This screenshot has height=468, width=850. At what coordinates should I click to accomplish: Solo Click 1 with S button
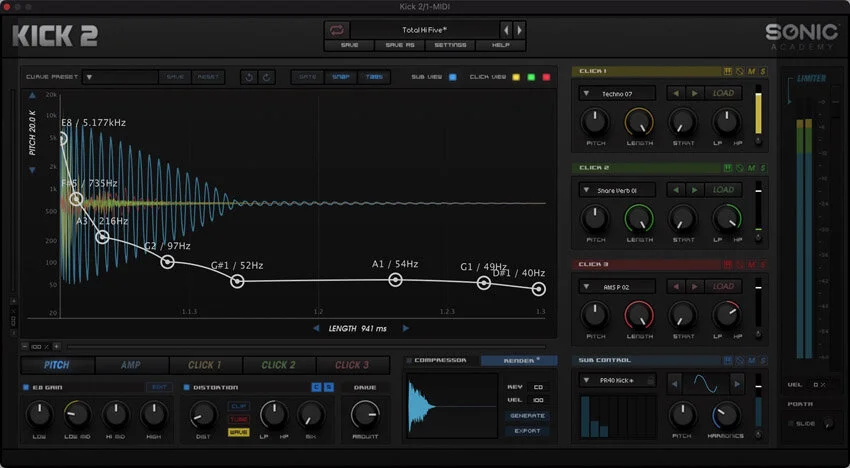pyautogui.click(x=763, y=72)
